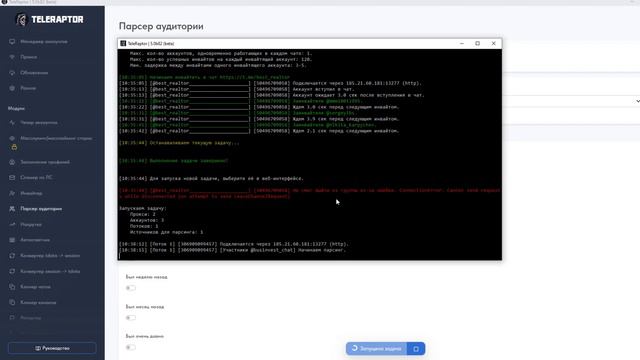Open Менеджер аккаунтов via its monitor icon

(x=12, y=42)
